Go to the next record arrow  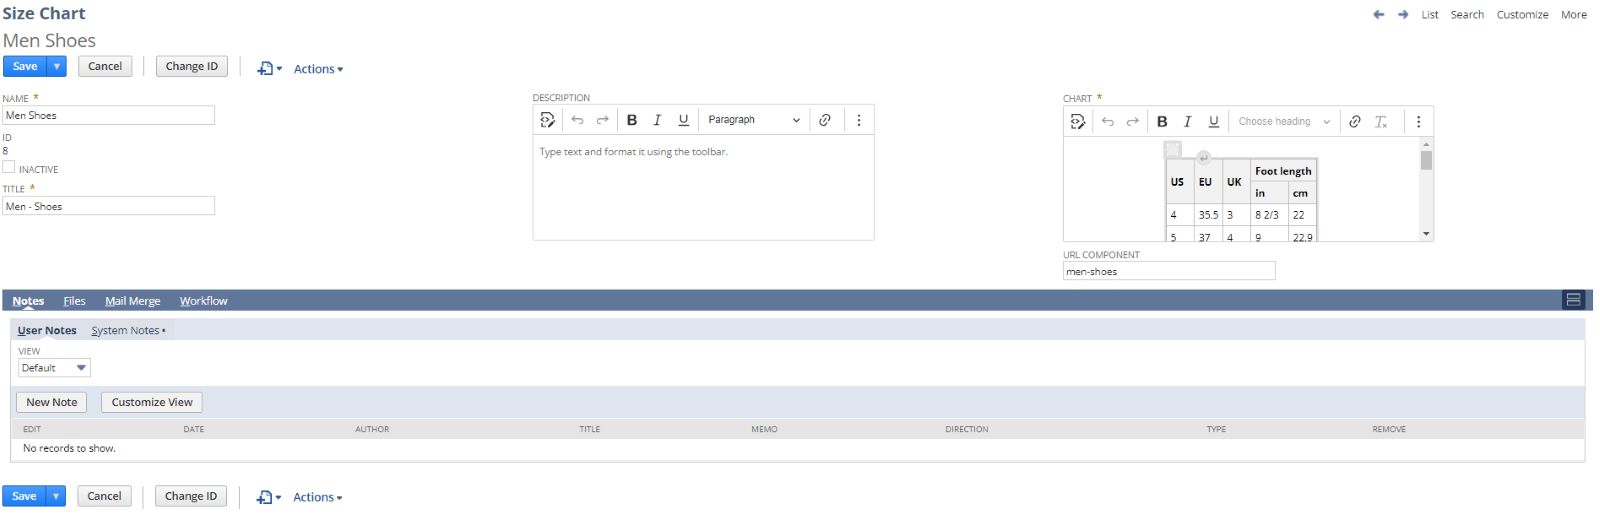pyautogui.click(x=1403, y=15)
